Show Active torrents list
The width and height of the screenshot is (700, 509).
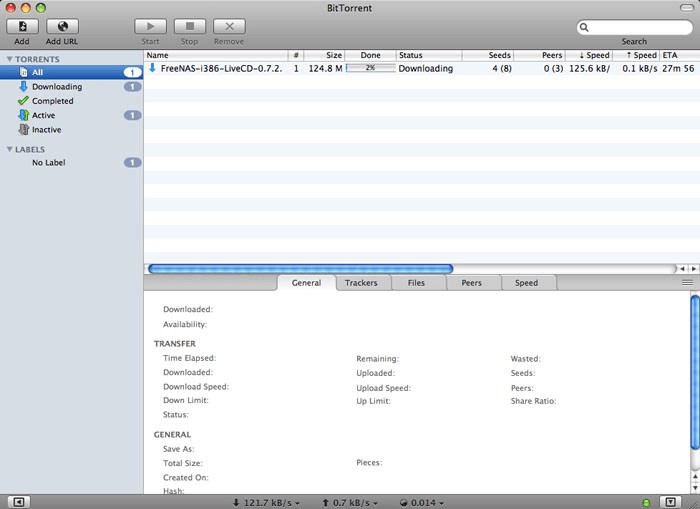click(x=71, y=115)
